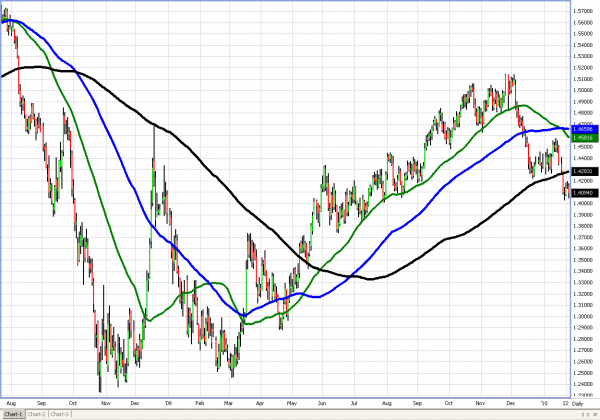Open the Chart-2 tab
This screenshot has width=600, height=420.
(x=37, y=413)
